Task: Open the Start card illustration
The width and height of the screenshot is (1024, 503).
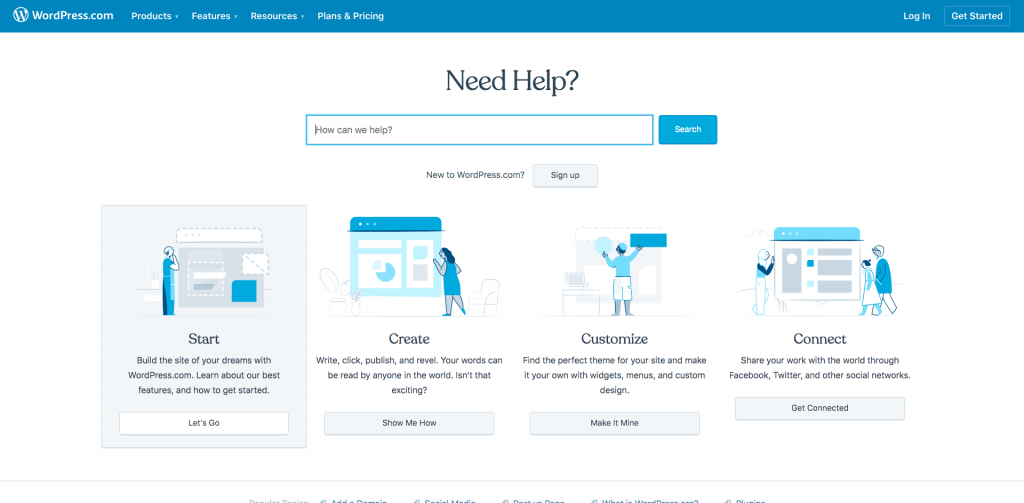Action: point(204,271)
